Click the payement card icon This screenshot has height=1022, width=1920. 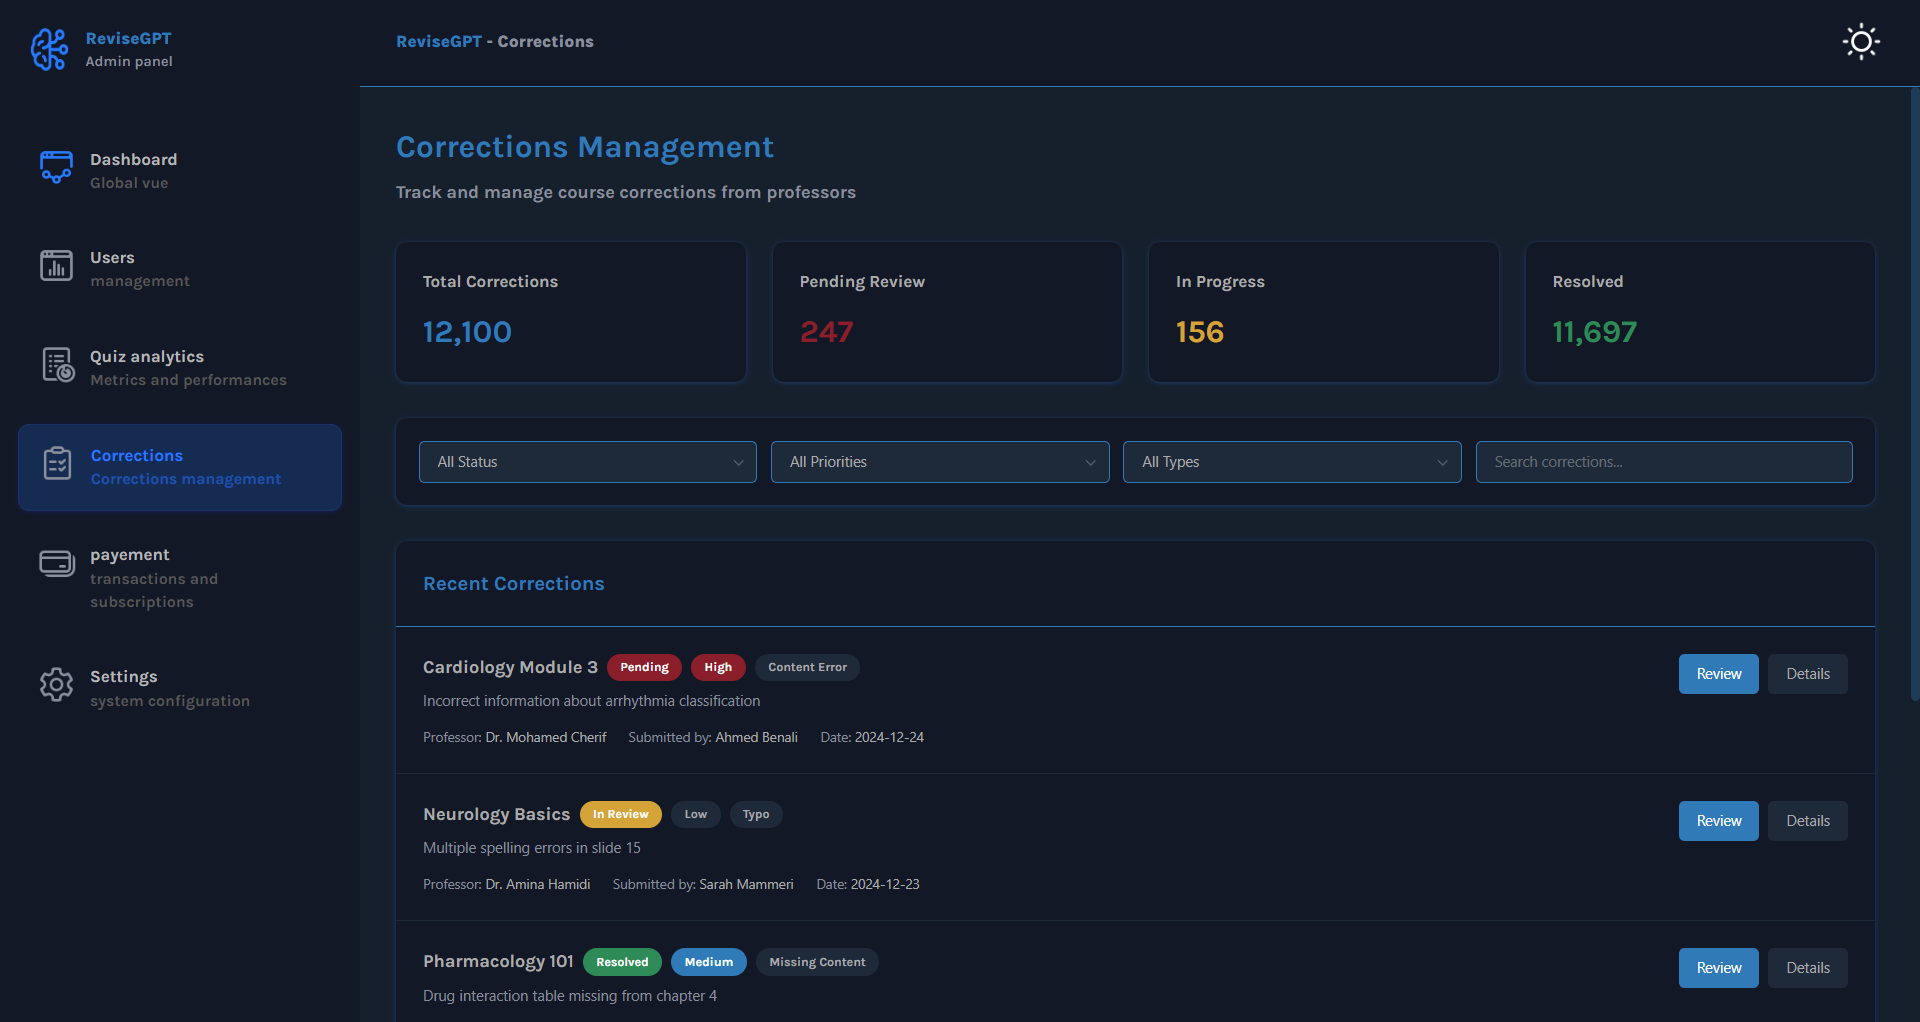[57, 563]
